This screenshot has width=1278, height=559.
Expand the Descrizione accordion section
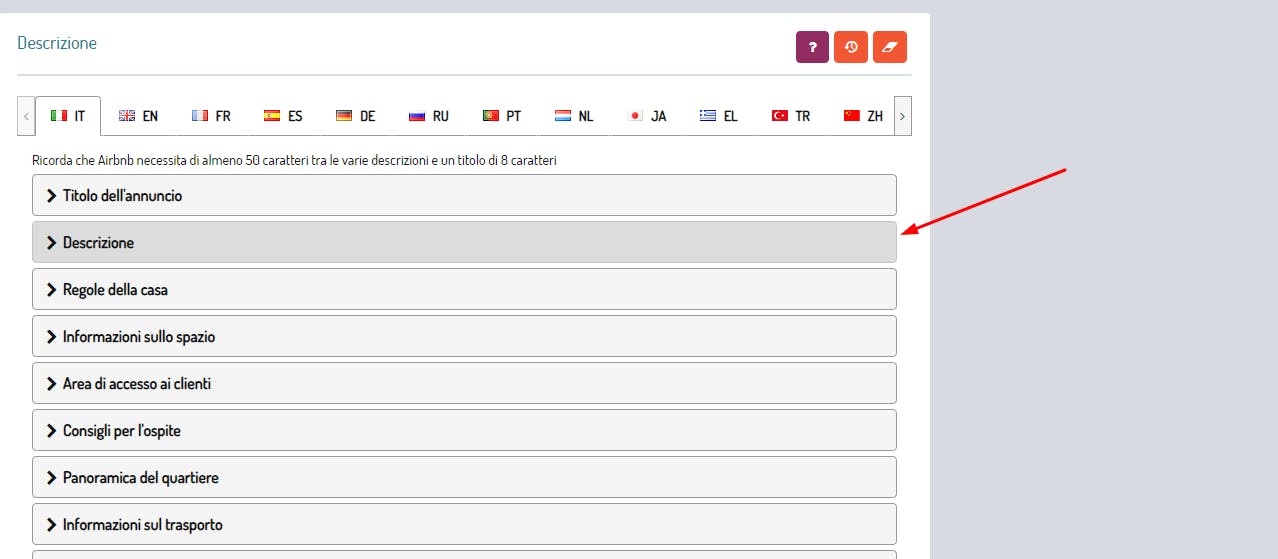464,242
